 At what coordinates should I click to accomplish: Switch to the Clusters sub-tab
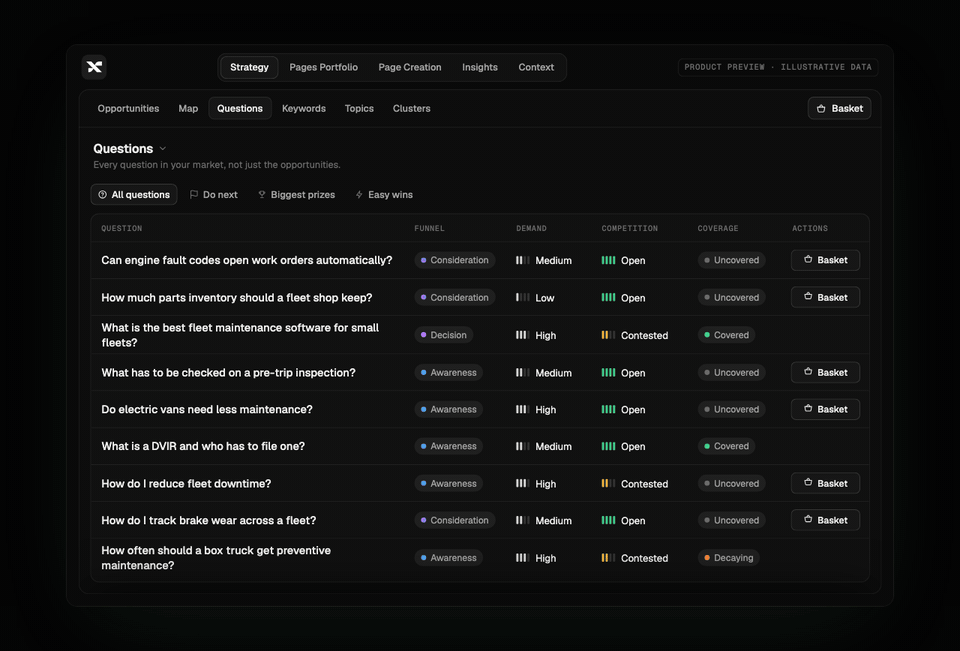point(411,108)
